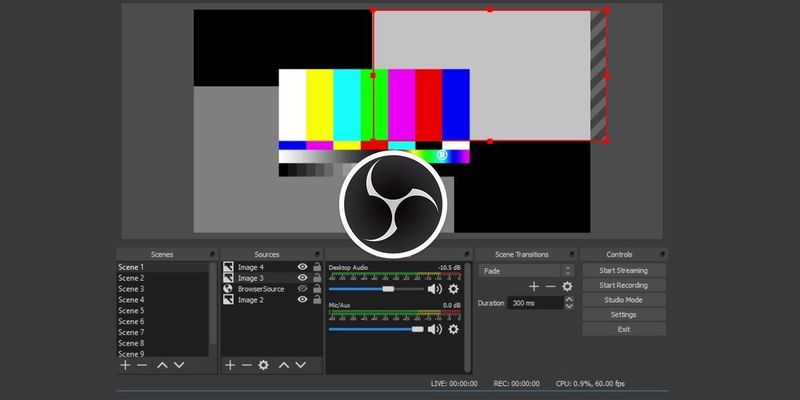Click Start Recording button

[x=623, y=285]
